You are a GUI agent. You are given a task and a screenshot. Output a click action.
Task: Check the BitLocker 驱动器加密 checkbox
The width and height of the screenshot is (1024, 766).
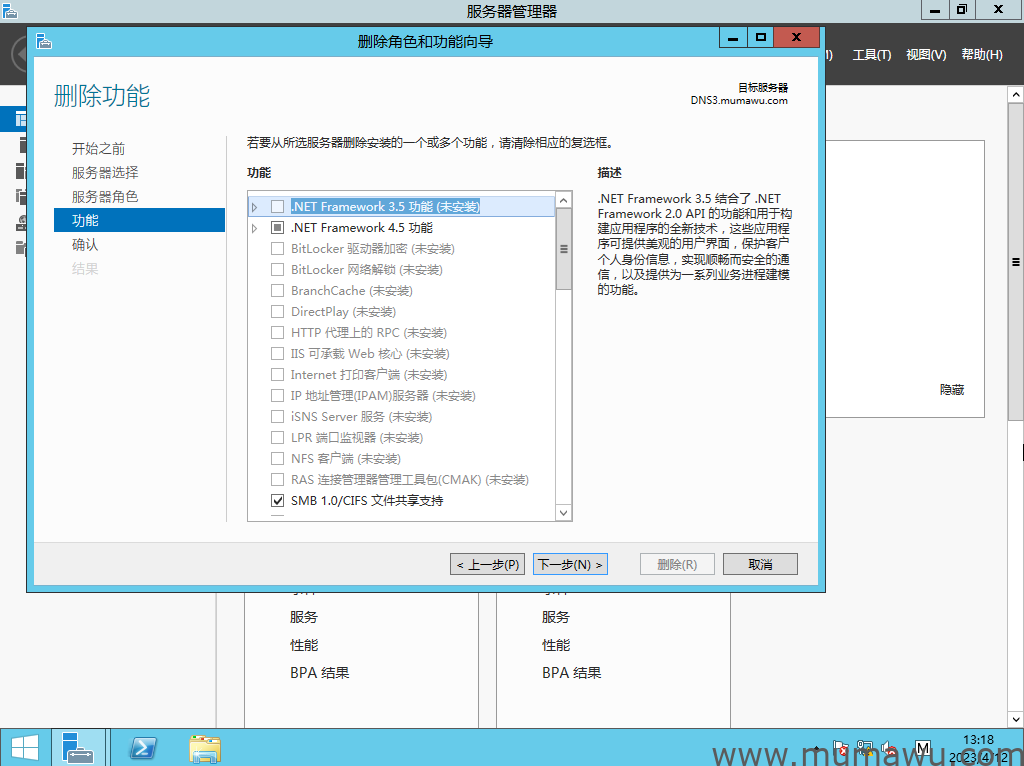[277, 248]
